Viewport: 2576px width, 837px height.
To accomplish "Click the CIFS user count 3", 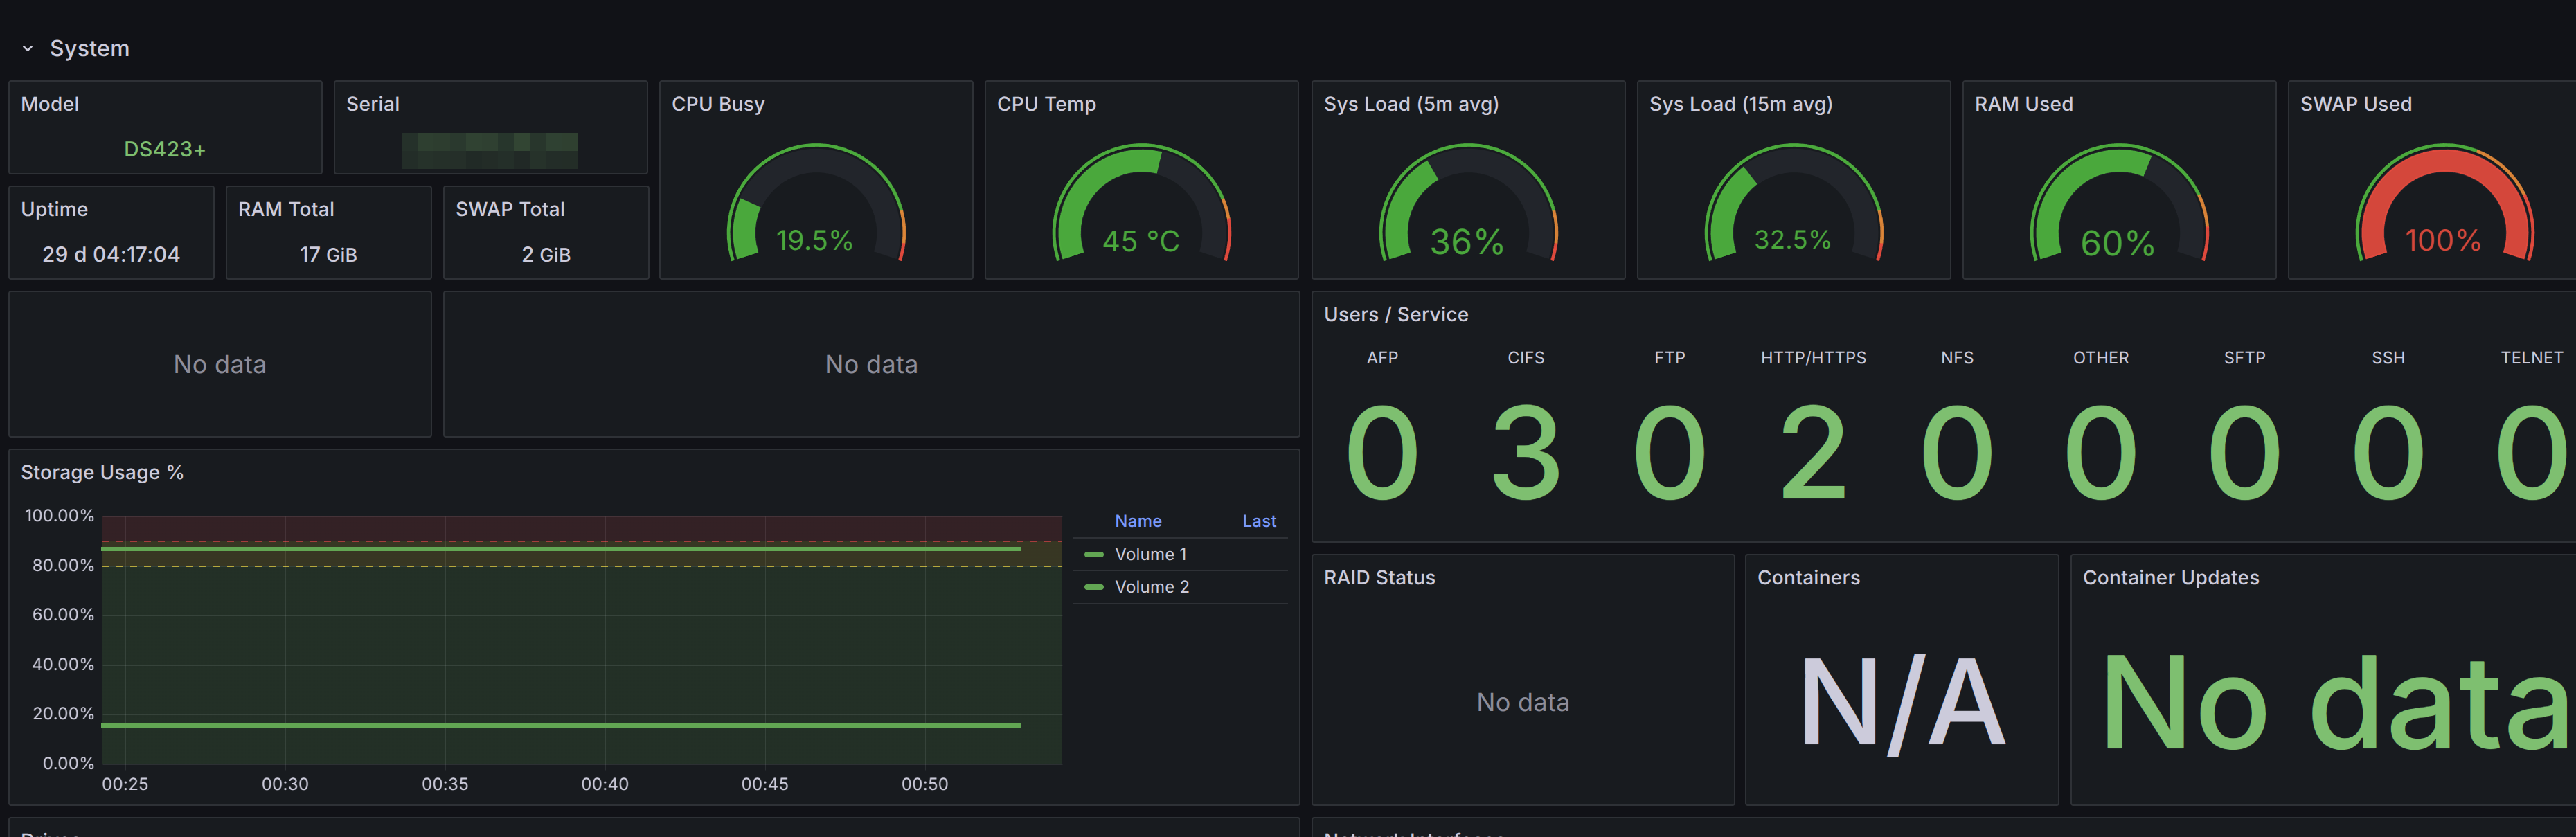I will pos(1526,452).
